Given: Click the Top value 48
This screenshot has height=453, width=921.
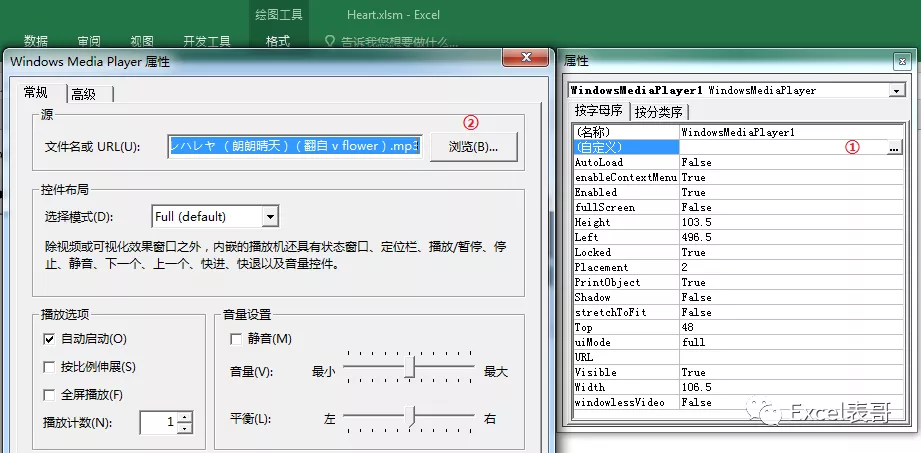Looking at the screenshot, I should point(791,327).
